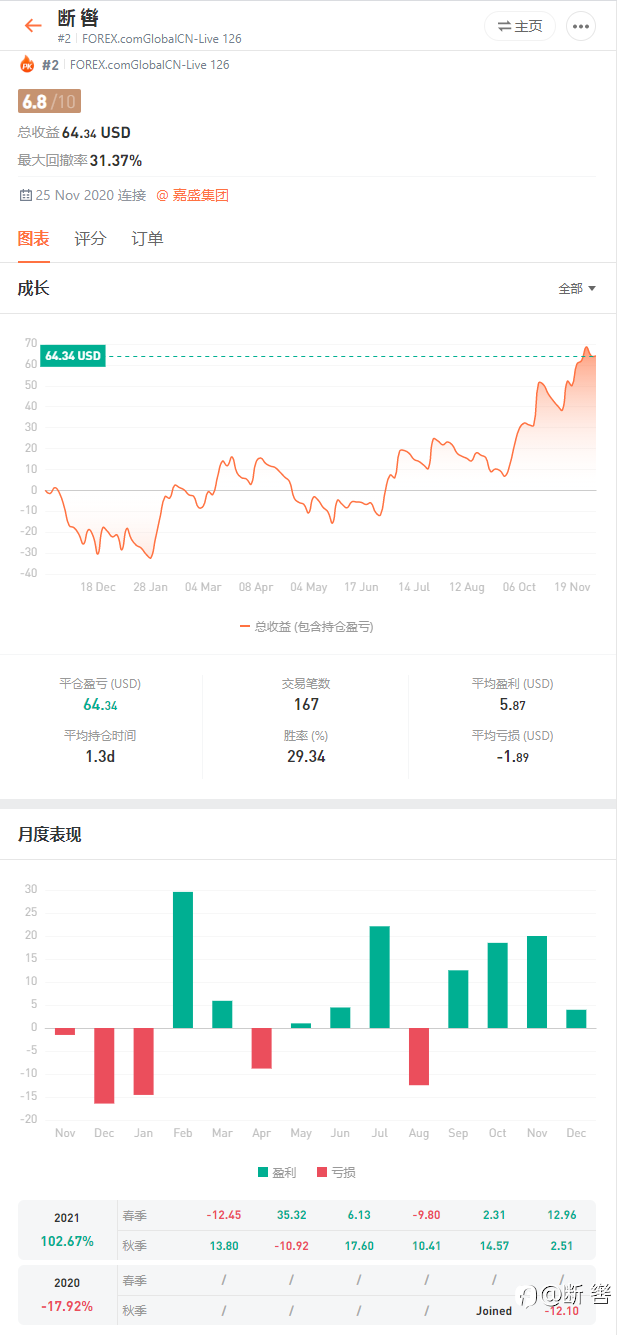Click the -10.92 monthly value cell
This screenshot has height=1335, width=617.
point(292,1246)
